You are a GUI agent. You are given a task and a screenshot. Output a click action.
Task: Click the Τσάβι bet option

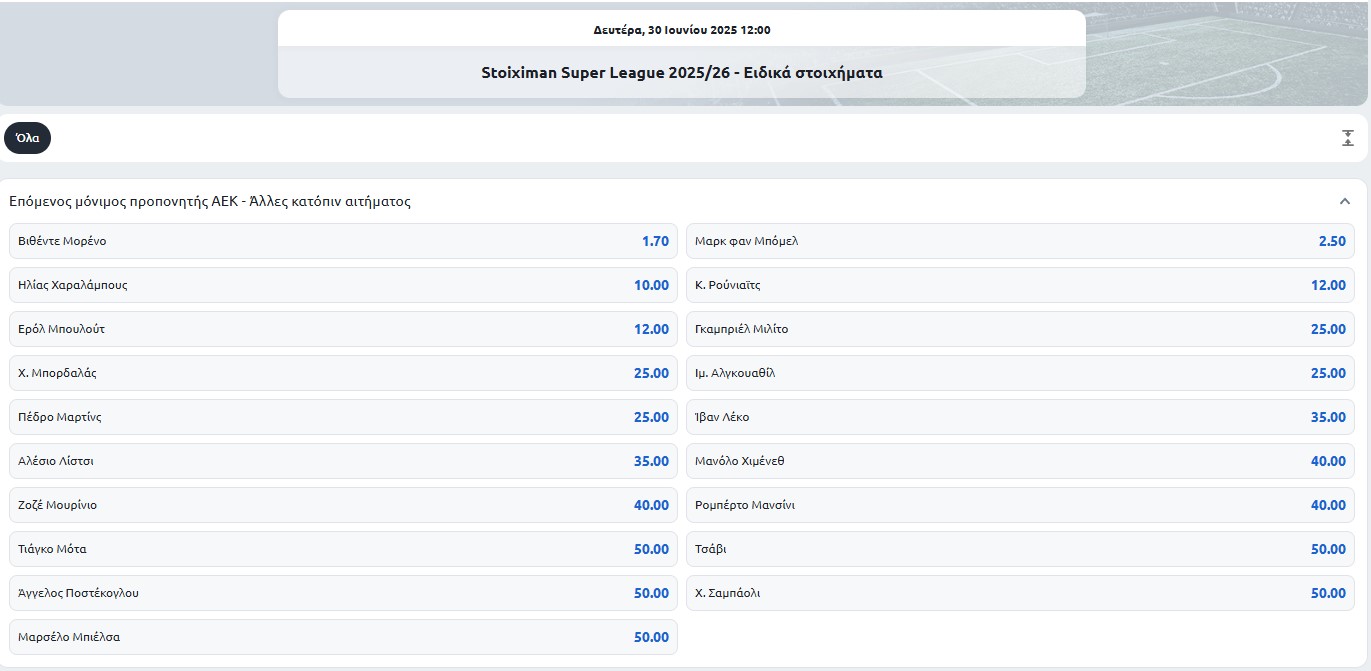click(1020, 549)
